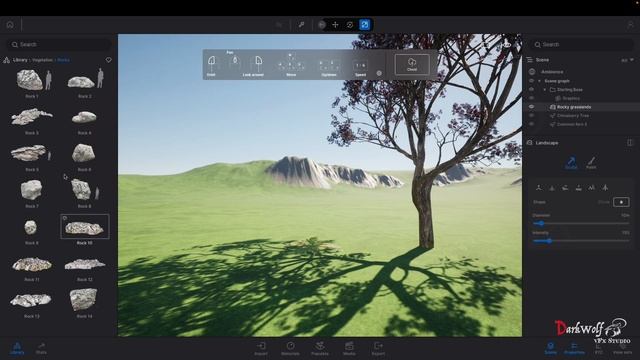This screenshot has width=640, height=360.
Task: Click the Library breadcrumb link
Action: pyautogui.click(x=20, y=60)
